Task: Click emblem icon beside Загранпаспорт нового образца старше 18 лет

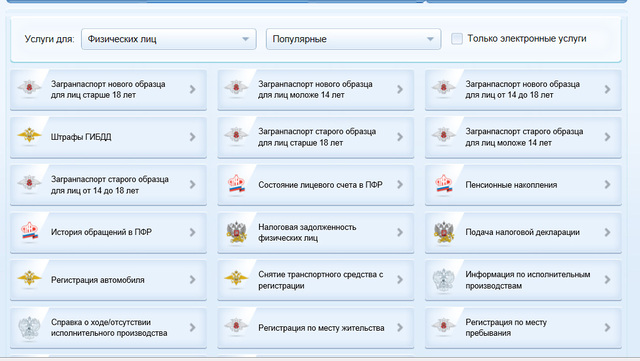Action: 29,87
